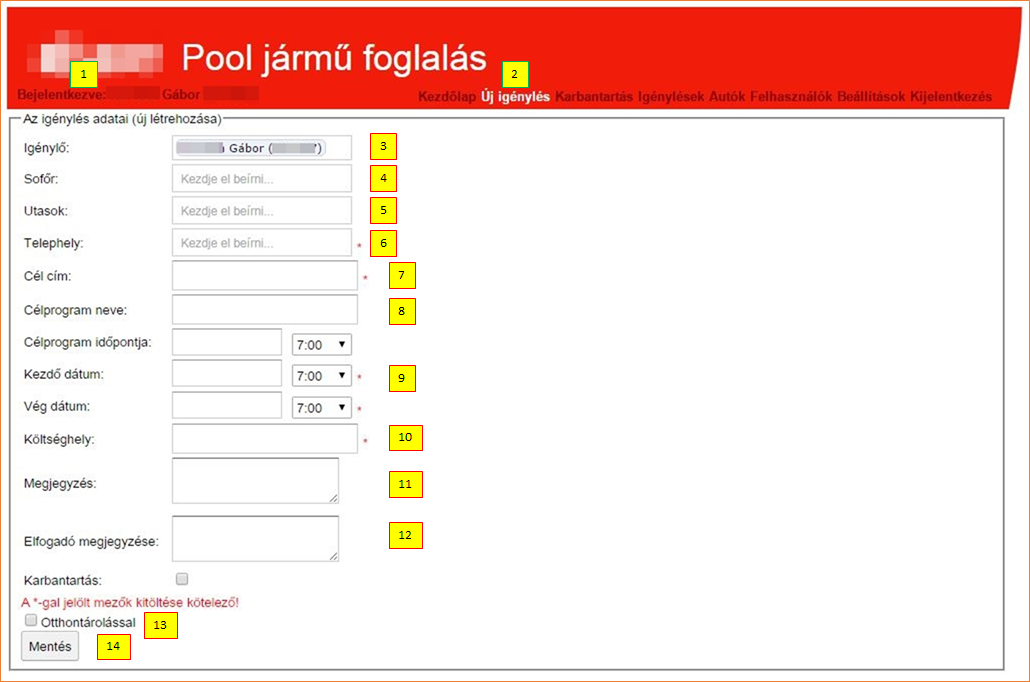Go to Karbantartás page in navigation
Screen dimensions: 1030x682
(x=594, y=97)
